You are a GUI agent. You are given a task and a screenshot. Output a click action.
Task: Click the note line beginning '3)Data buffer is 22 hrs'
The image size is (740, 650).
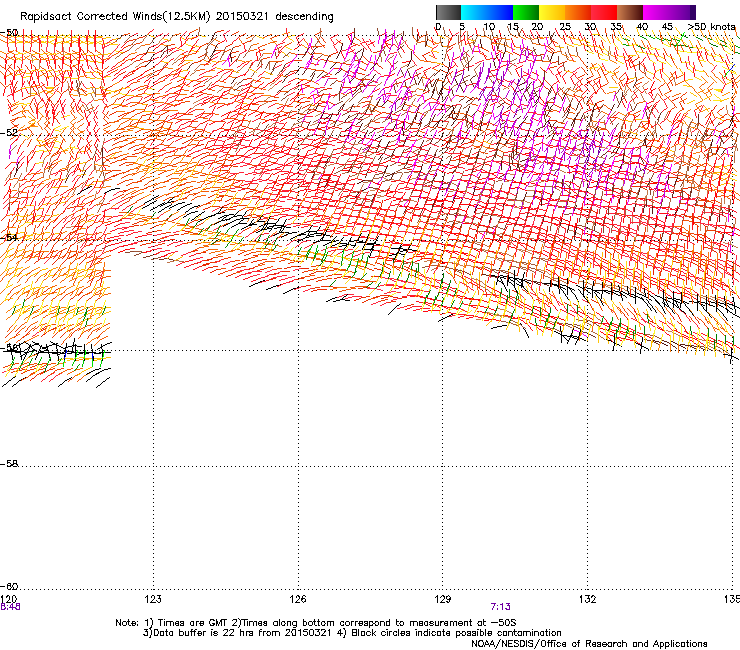coord(352,633)
